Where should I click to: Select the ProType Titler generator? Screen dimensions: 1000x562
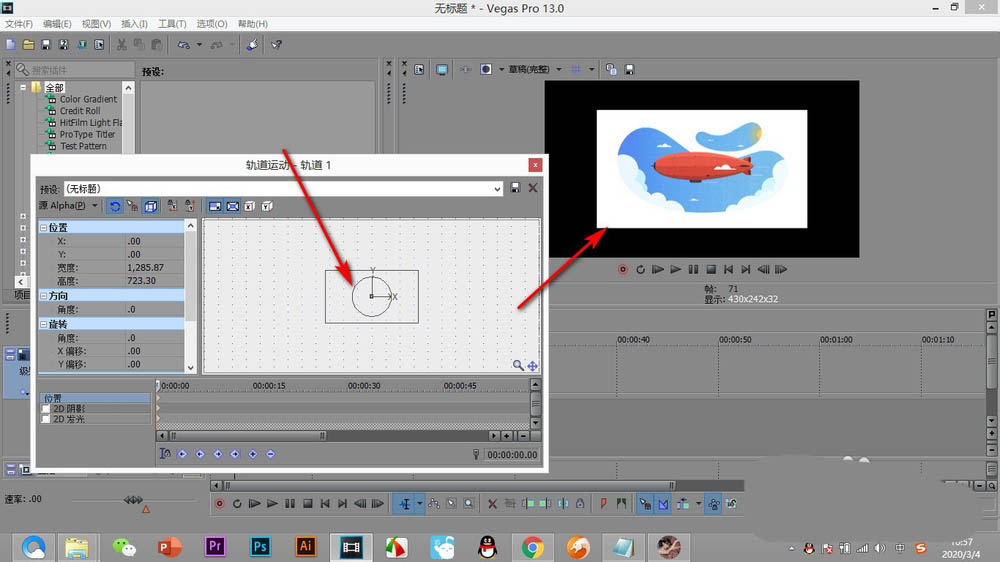pyautogui.click(x=87, y=135)
